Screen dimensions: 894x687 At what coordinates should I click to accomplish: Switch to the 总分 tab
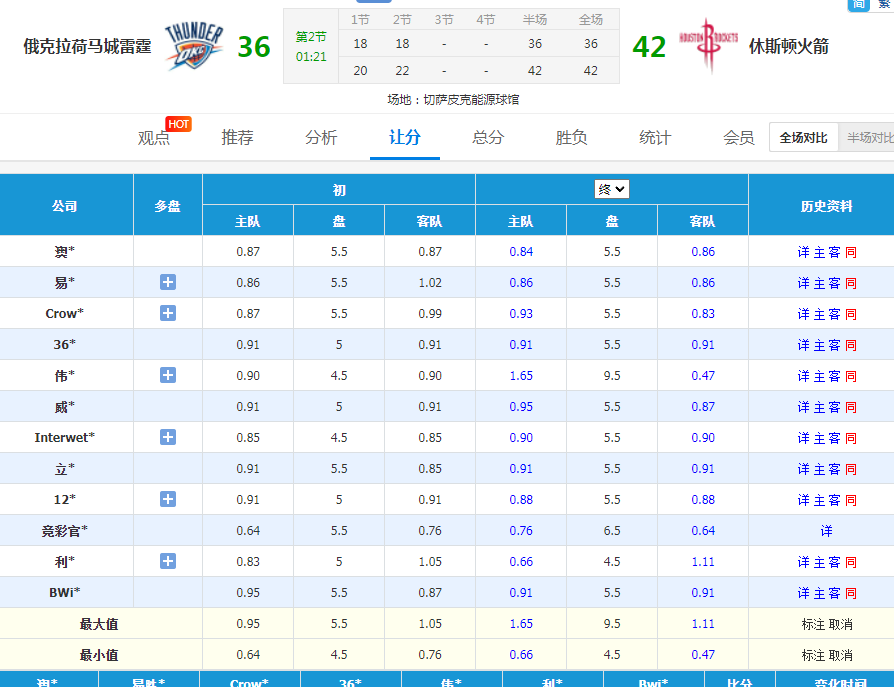[x=488, y=138]
